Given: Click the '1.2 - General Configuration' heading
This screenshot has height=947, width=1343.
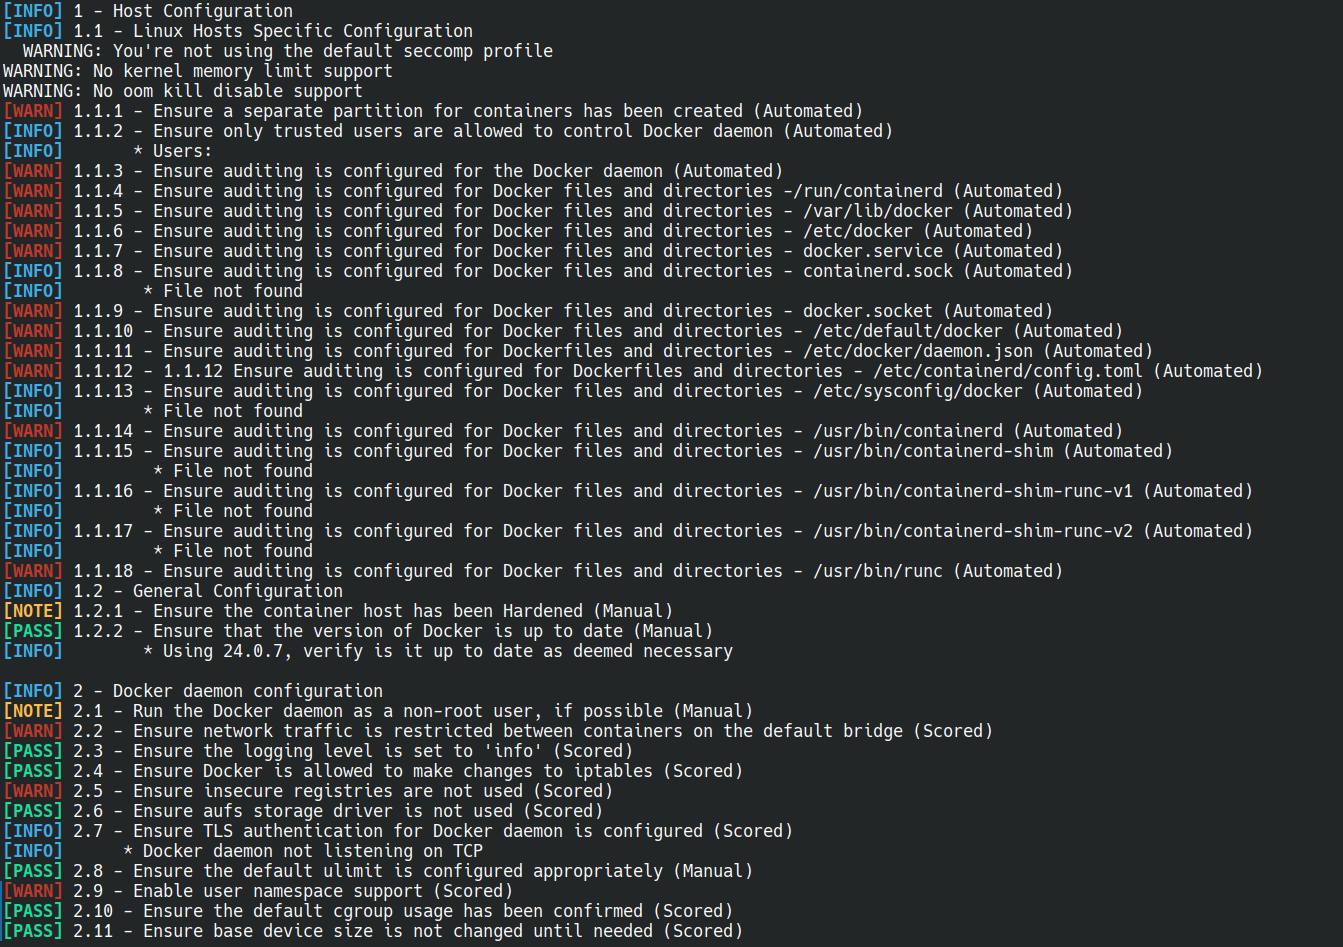Looking at the screenshot, I should pyautogui.click(x=208, y=591).
